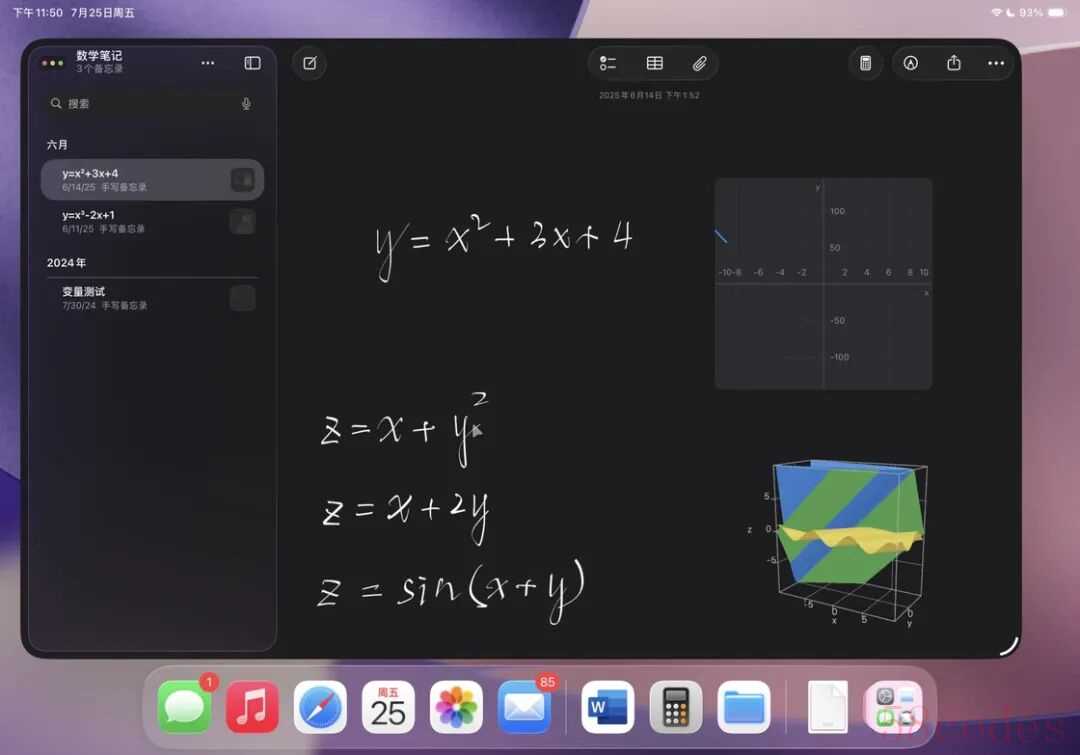Open the attachment paperclip menu
Viewport: 1080px width, 755px height.
699,63
